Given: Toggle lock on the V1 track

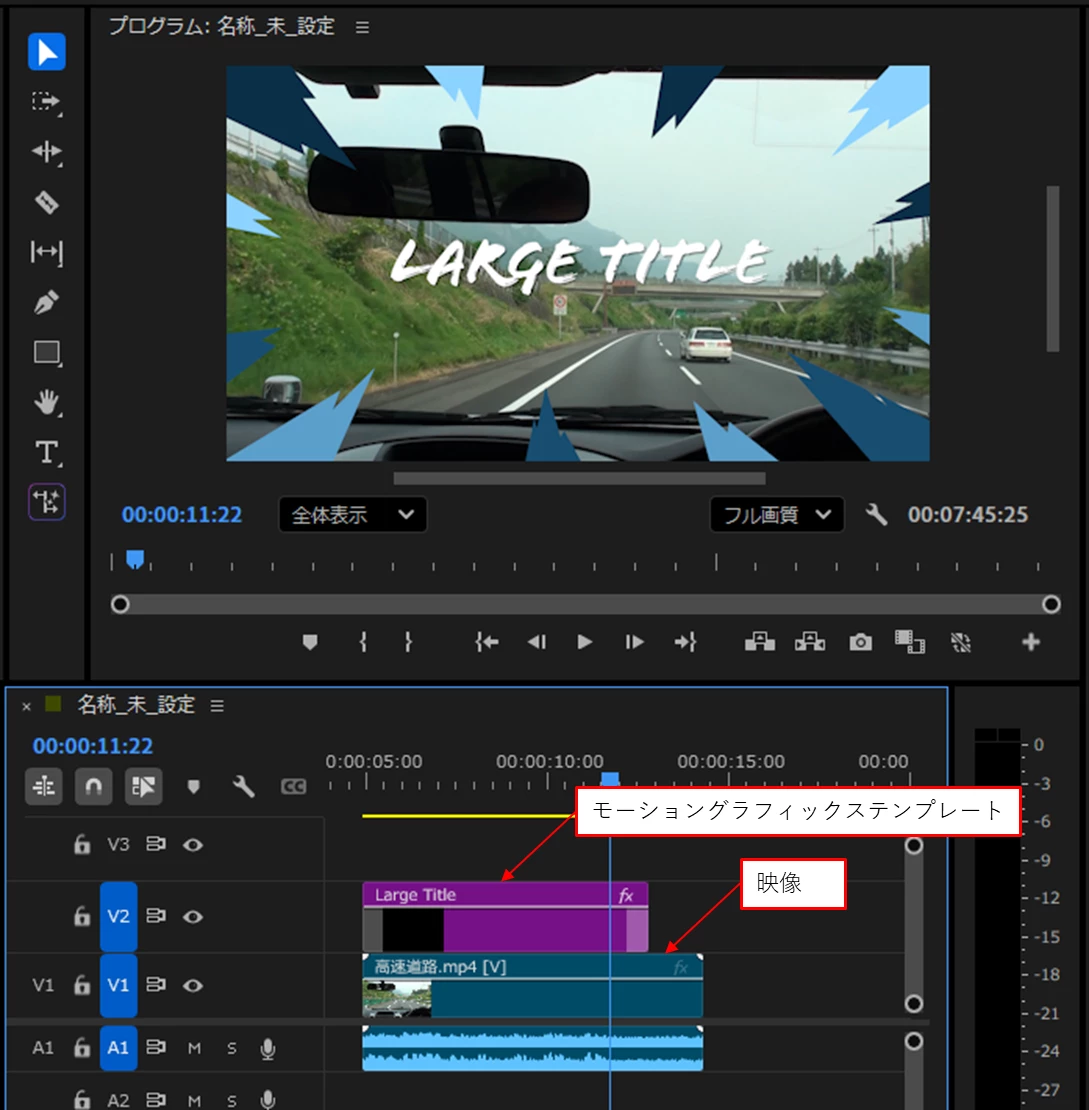Looking at the screenshot, I should [82, 985].
